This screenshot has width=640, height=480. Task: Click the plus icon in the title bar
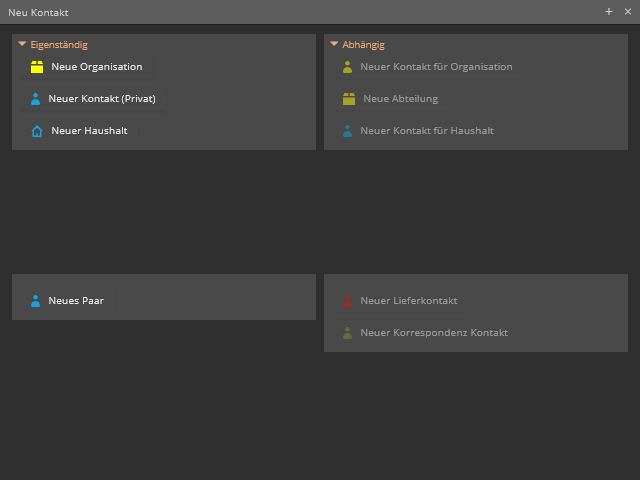point(609,12)
